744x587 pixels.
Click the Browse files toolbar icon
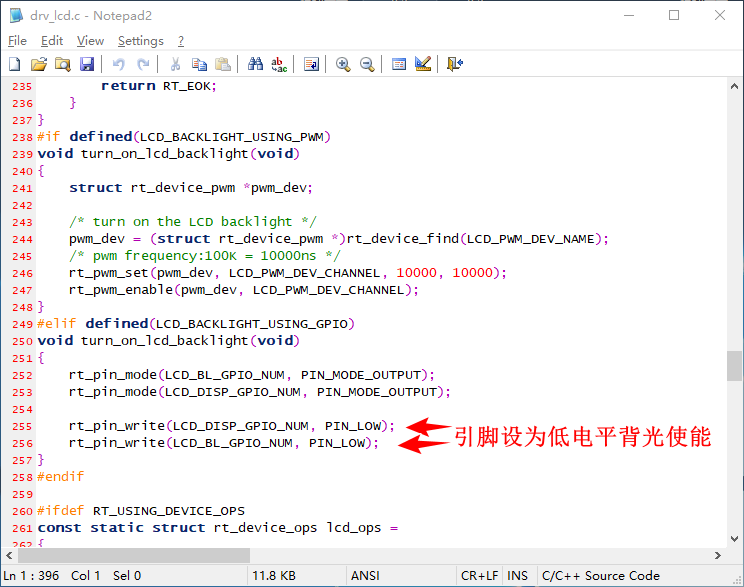(x=62, y=64)
